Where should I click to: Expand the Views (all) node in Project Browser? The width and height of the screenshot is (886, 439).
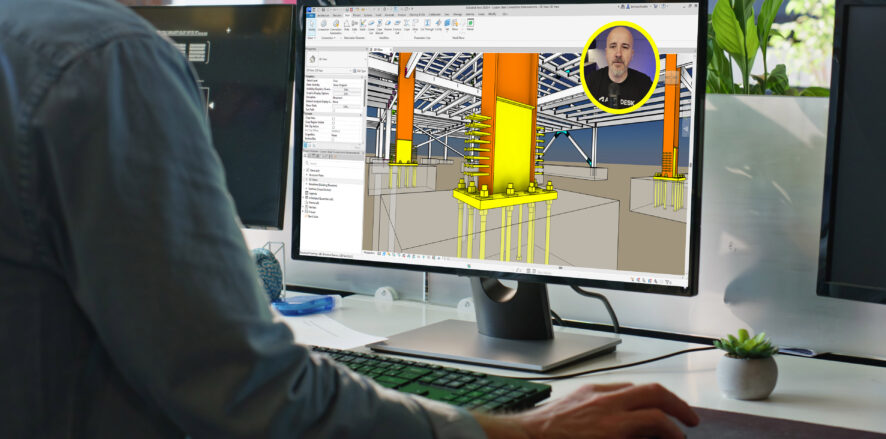(x=306, y=170)
